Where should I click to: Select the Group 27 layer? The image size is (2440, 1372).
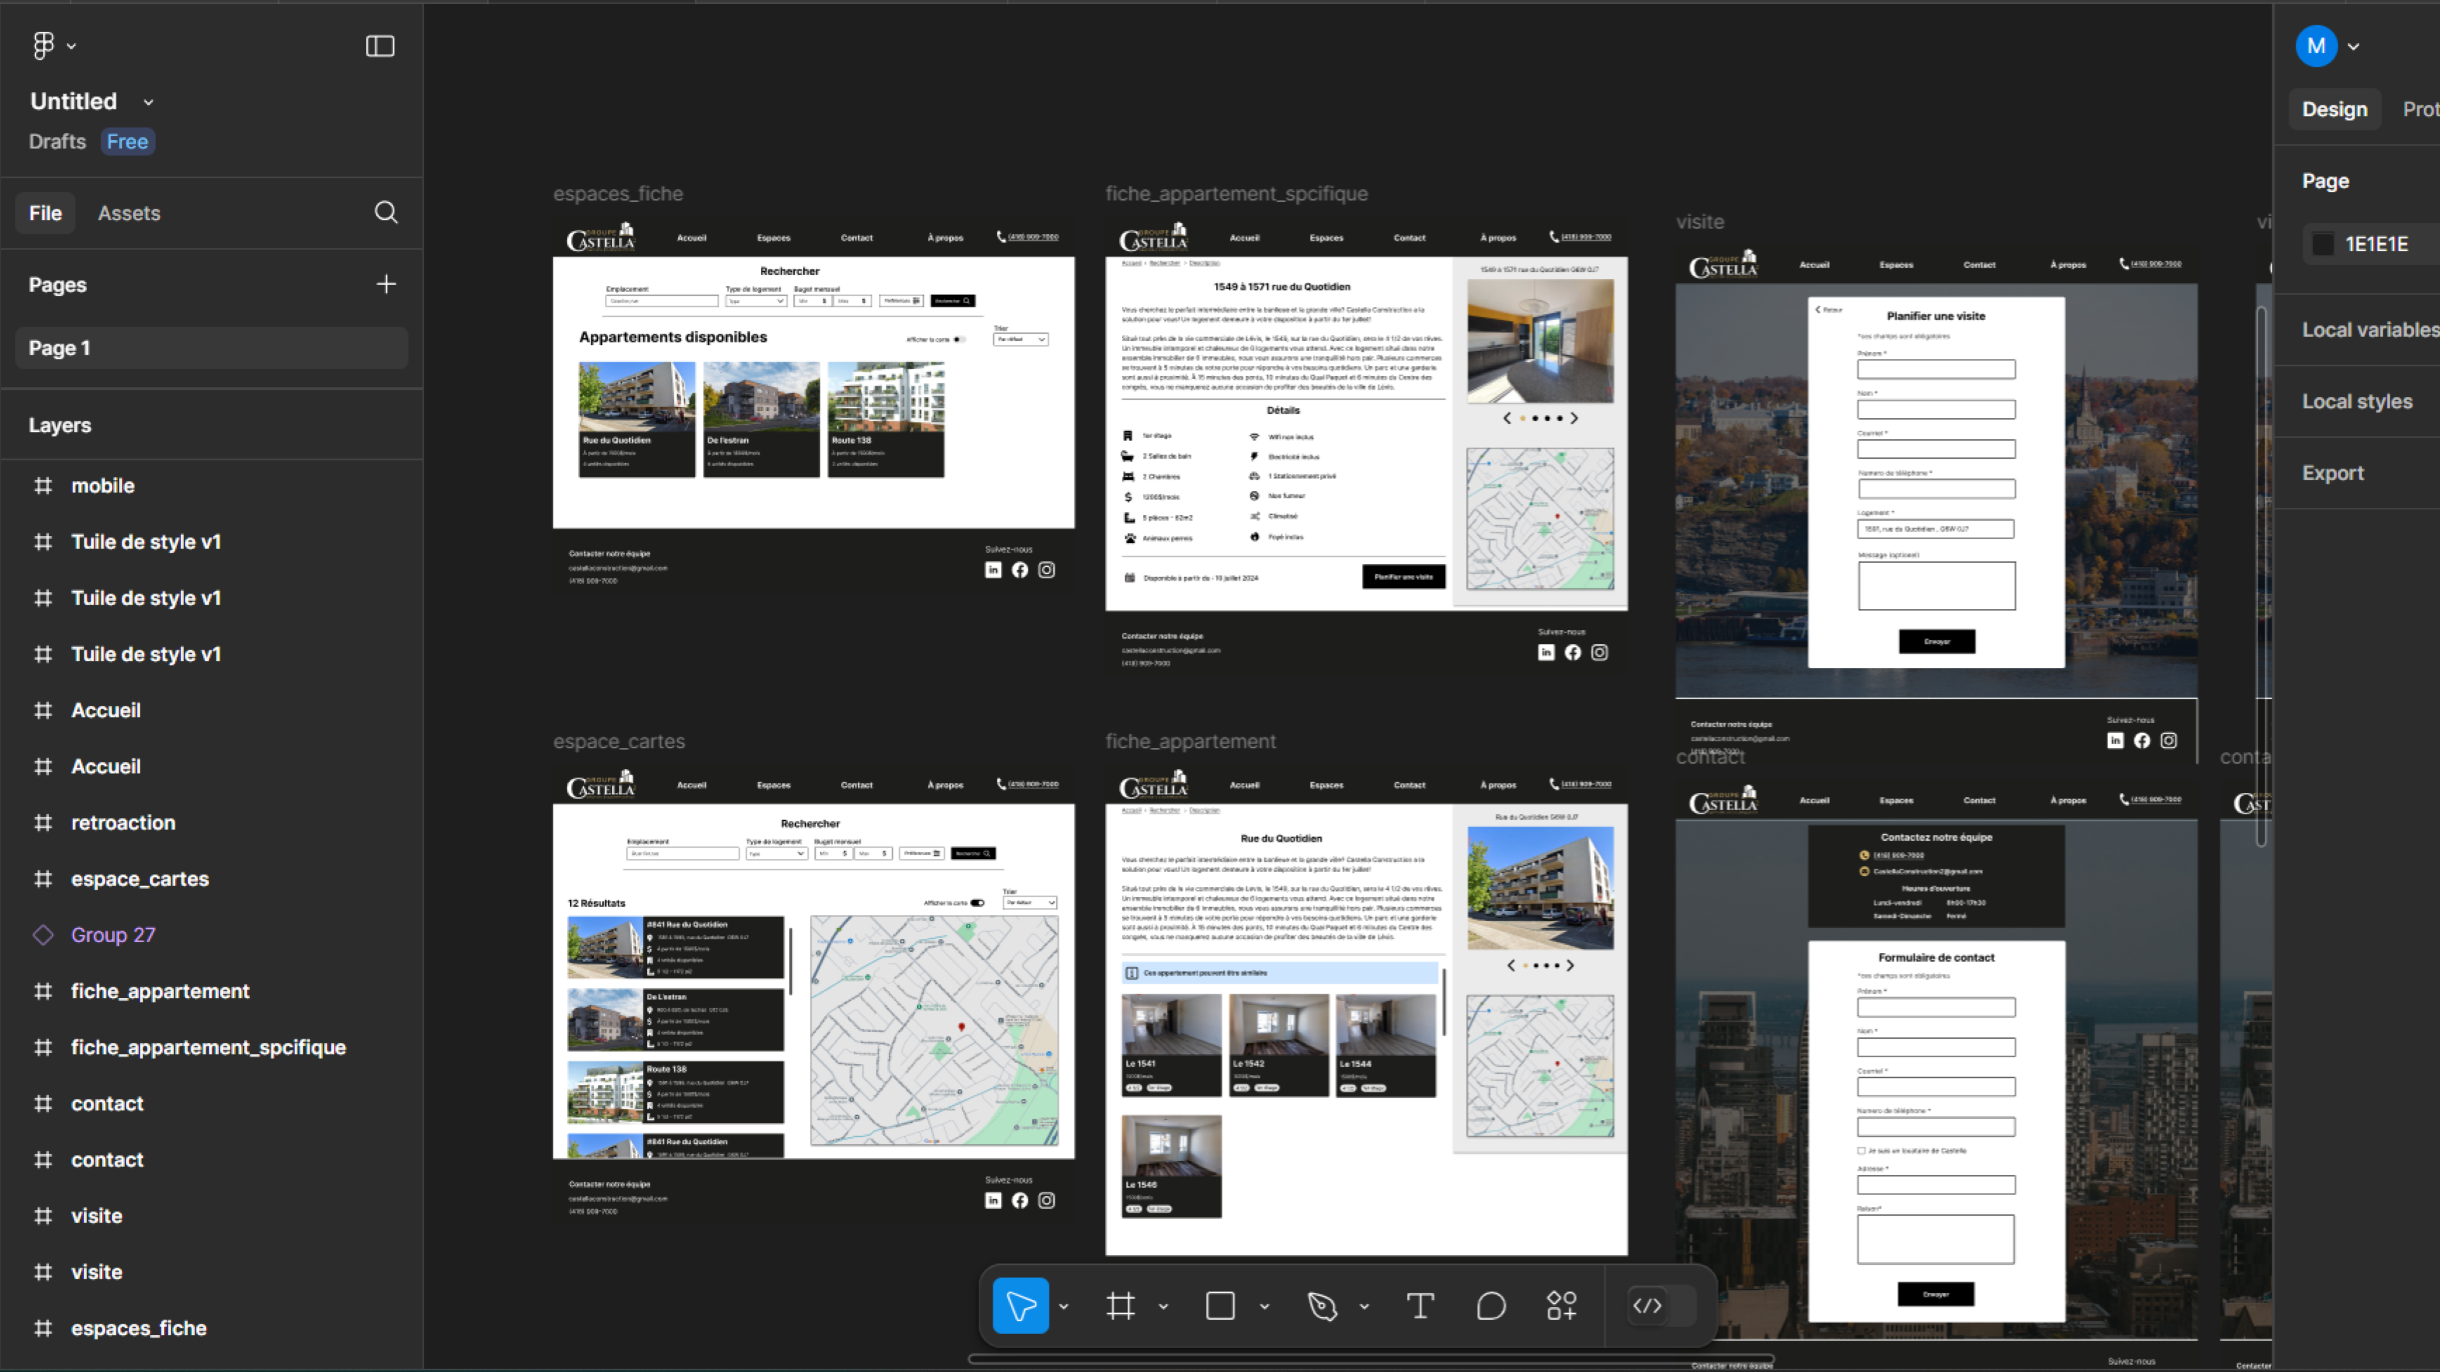tap(113, 935)
